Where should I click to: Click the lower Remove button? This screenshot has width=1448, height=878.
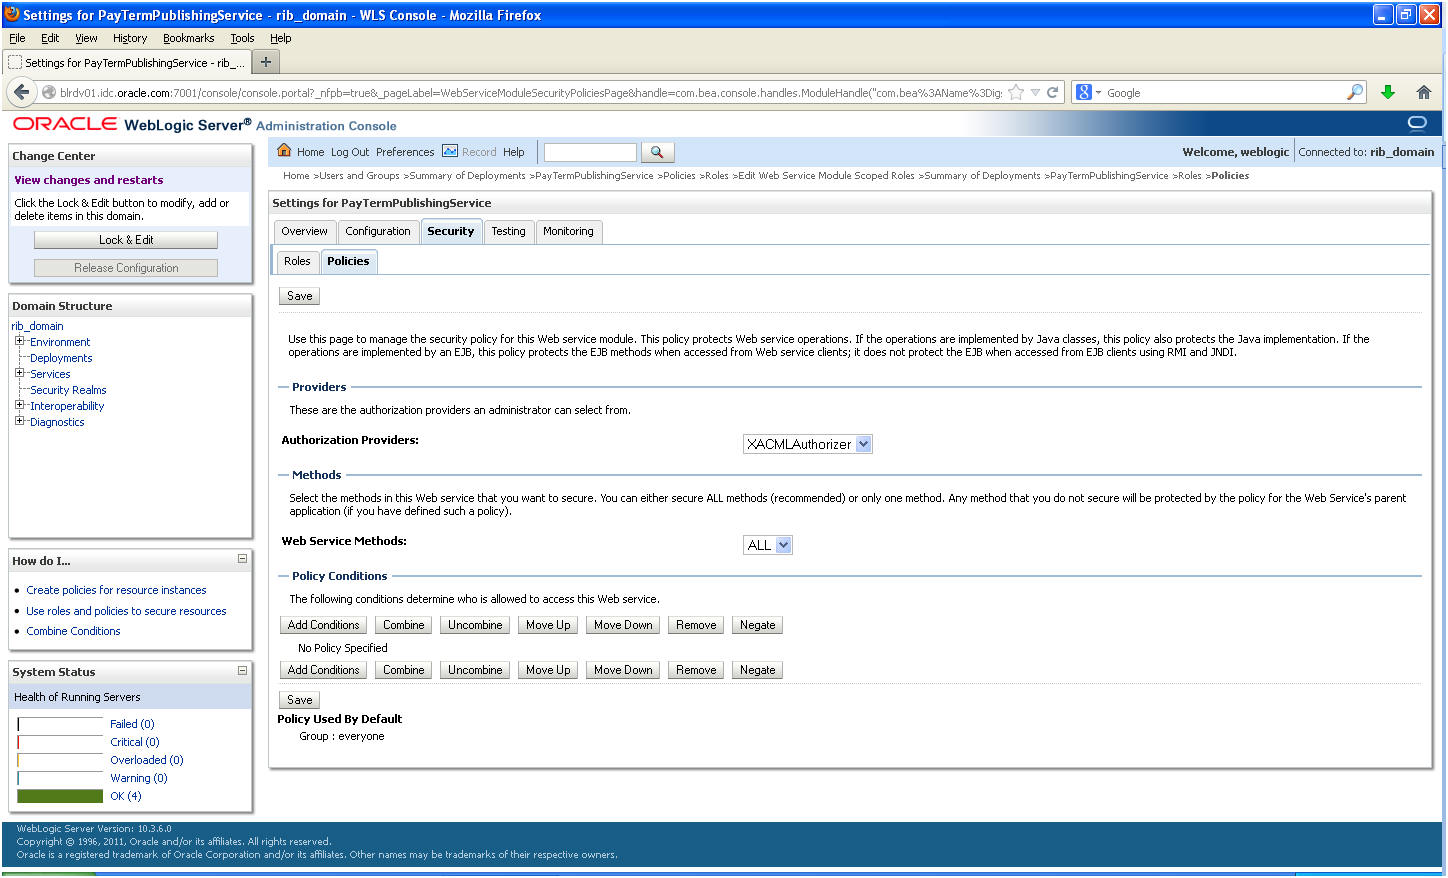[696, 670]
